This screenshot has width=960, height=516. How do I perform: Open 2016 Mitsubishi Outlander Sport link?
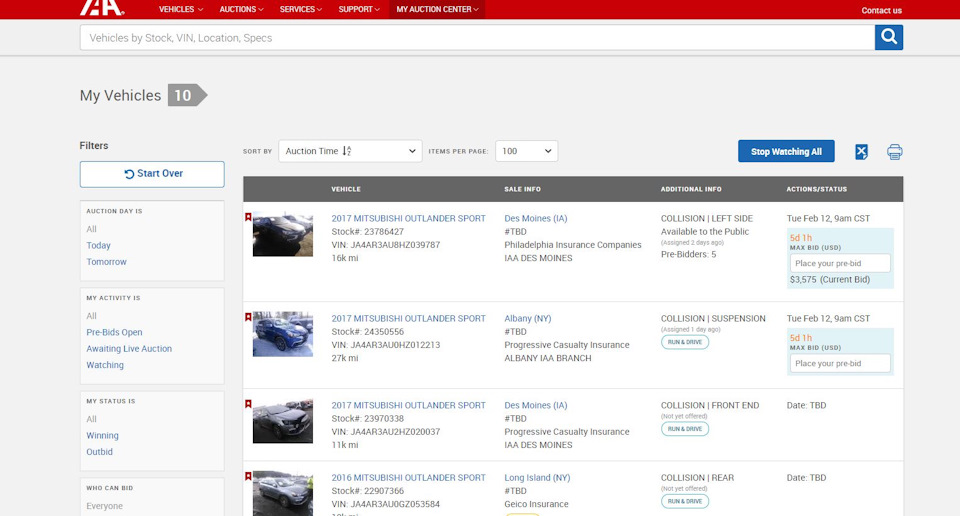tap(408, 478)
